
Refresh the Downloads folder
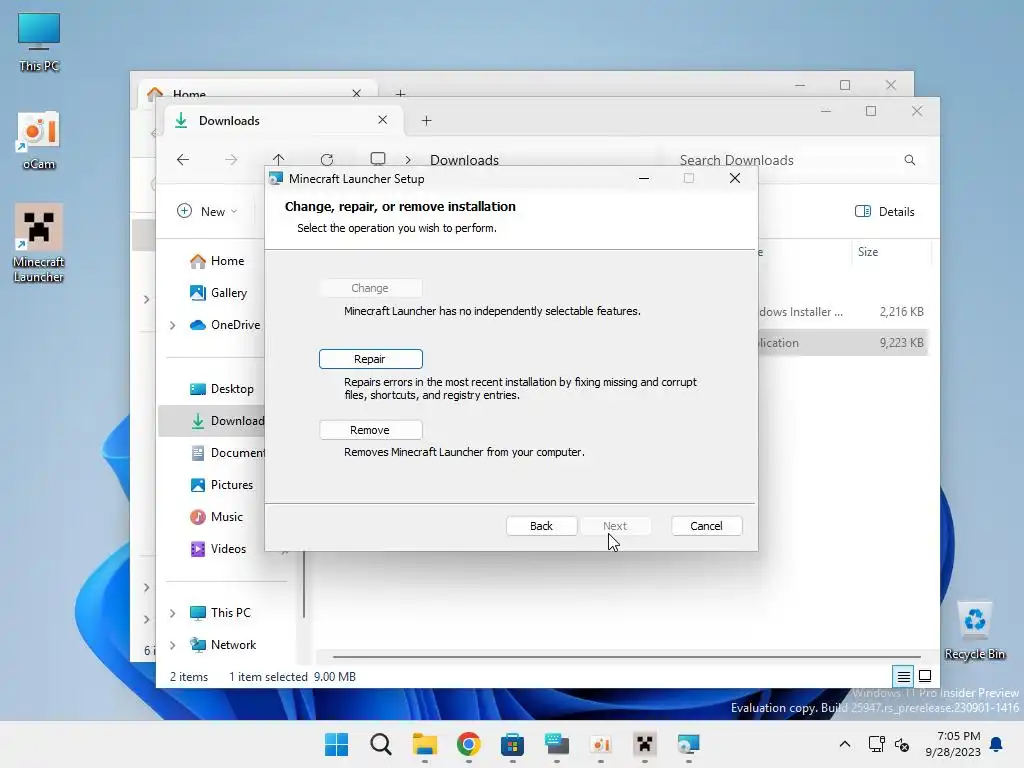327,160
